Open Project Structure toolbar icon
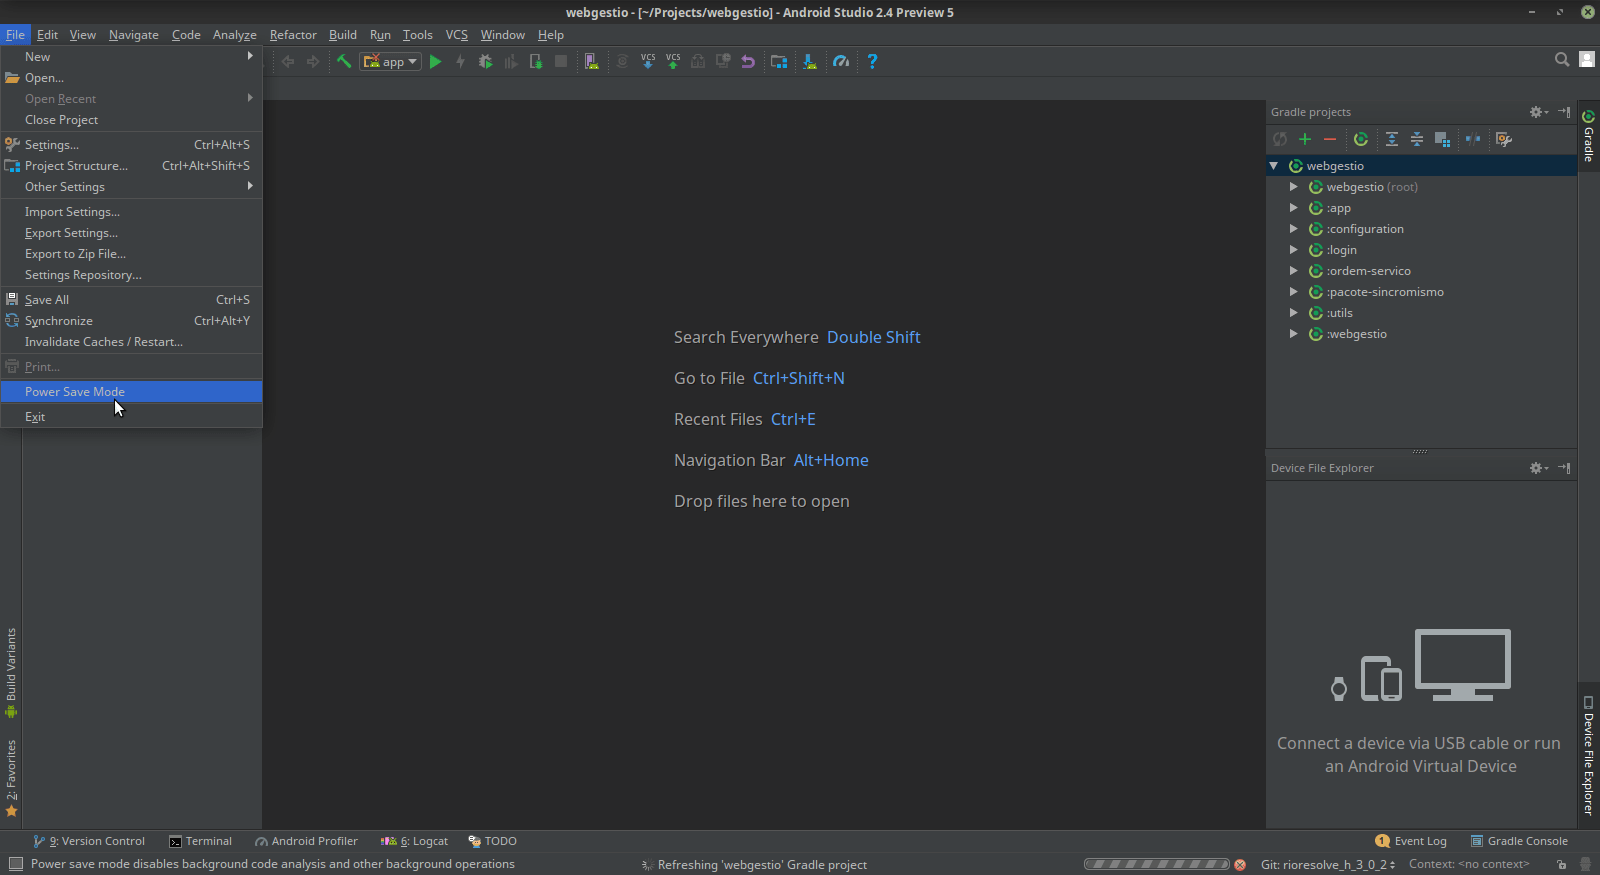 (779, 61)
